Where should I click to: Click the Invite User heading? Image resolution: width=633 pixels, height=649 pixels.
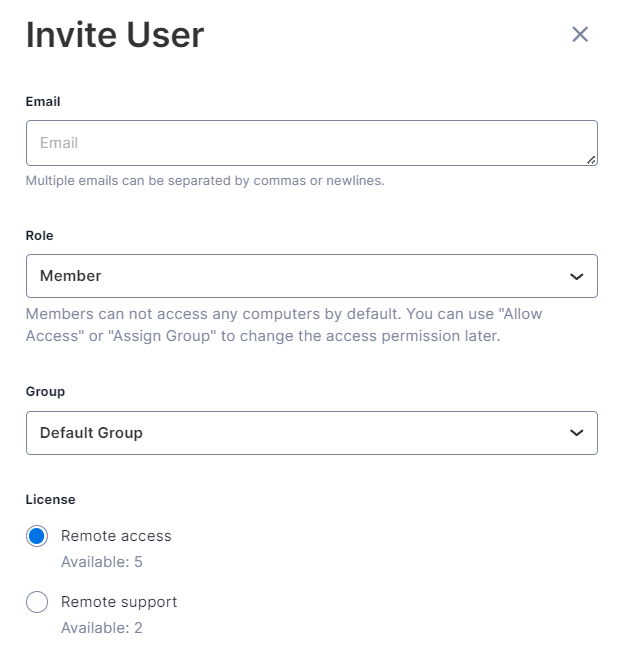click(x=115, y=36)
